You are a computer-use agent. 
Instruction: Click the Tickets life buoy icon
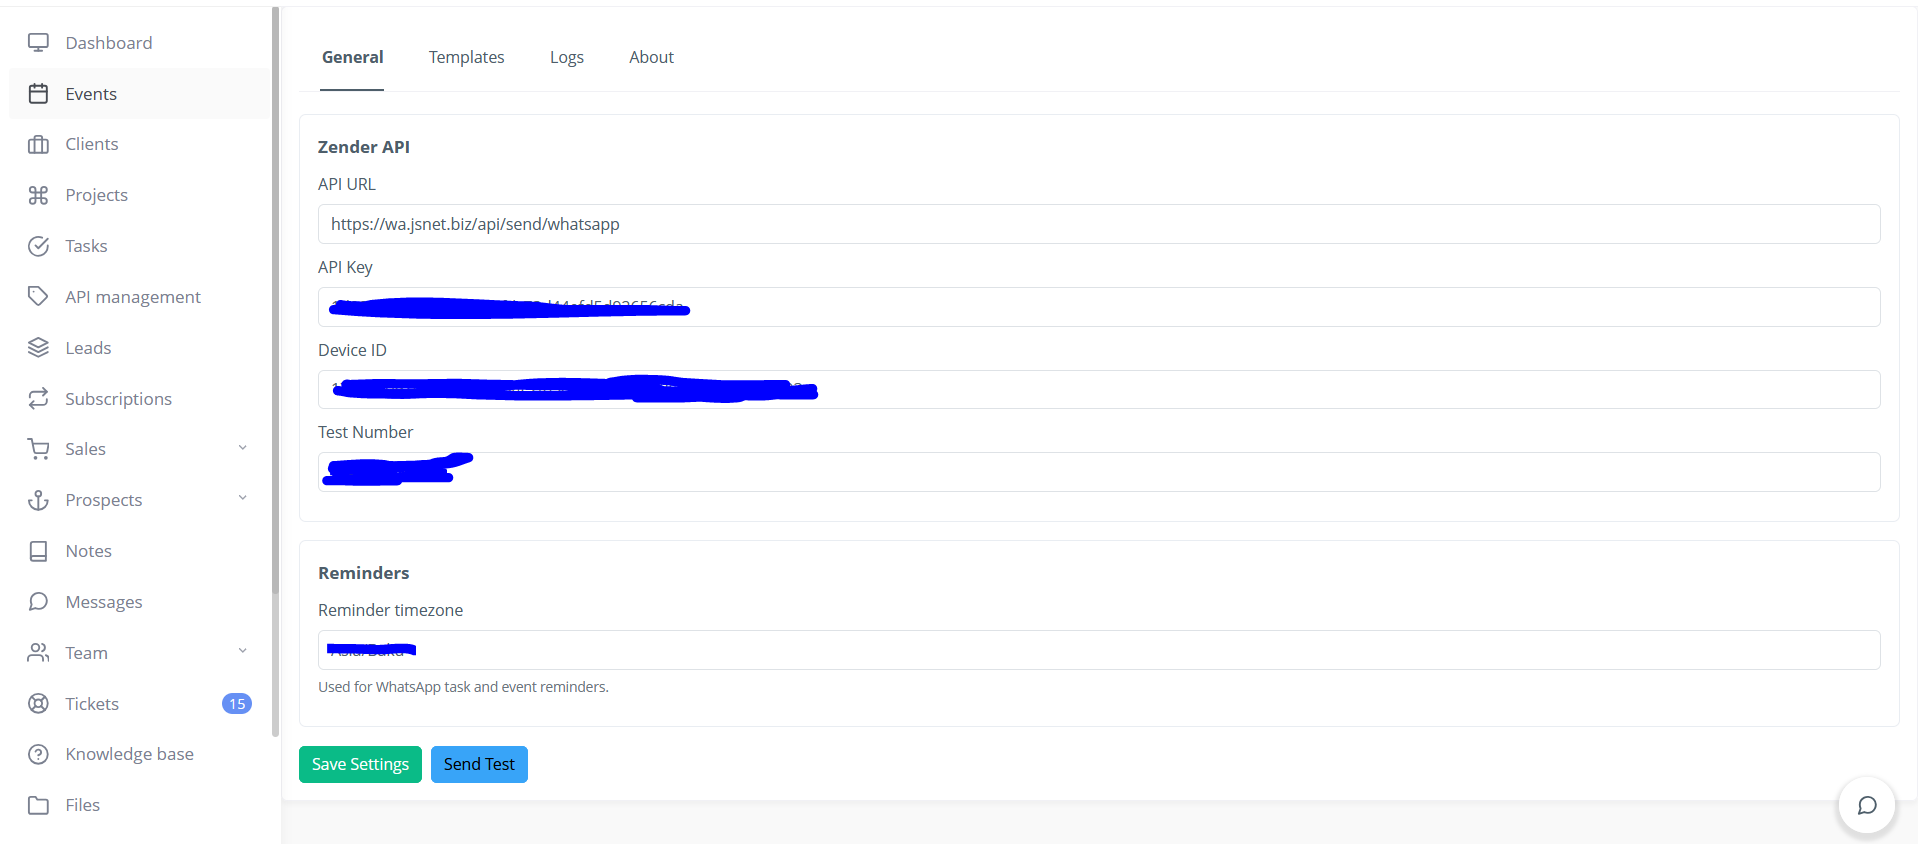38,704
